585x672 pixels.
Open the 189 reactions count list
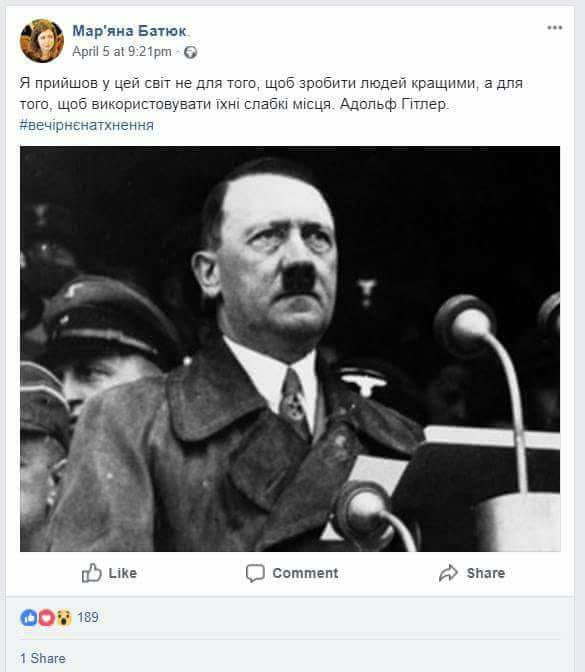click(x=88, y=618)
